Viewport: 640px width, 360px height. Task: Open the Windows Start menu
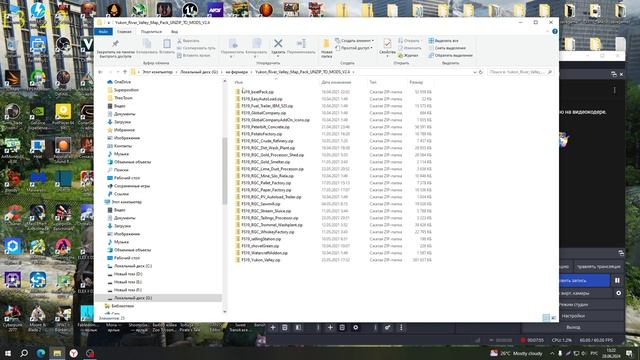pyautogui.click(x=8, y=353)
